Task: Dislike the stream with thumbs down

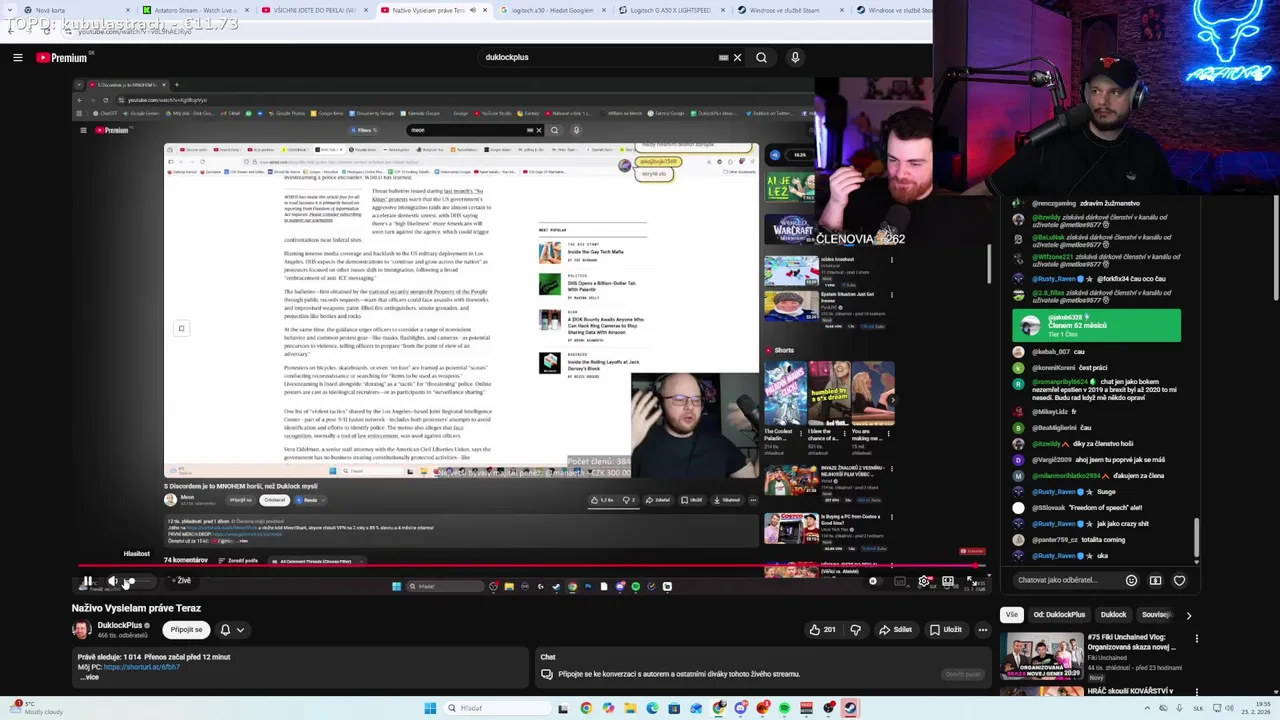Action: tap(855, 630)
